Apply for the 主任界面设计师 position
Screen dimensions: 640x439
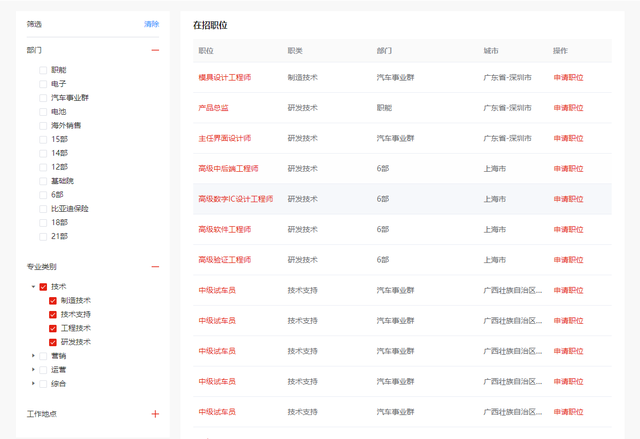pyautogui.click(x=568, y=139)
